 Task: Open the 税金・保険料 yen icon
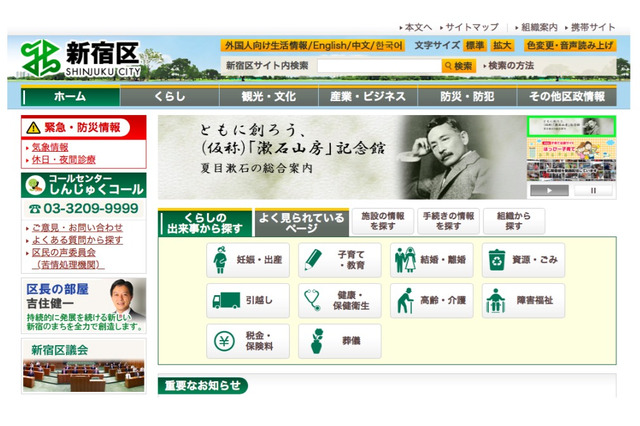pos(248,342)
